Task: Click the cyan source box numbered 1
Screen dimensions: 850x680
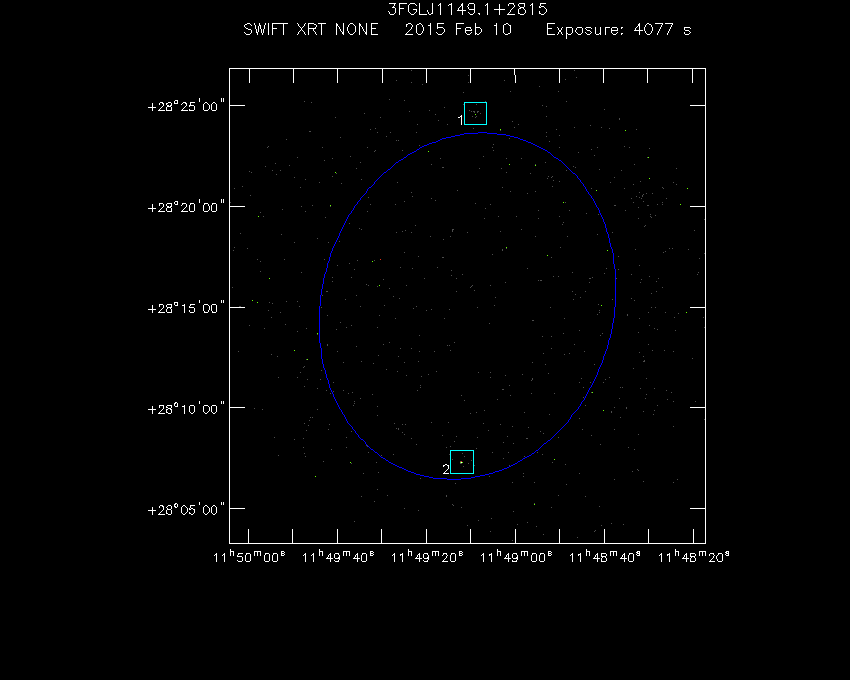Action: point(475,113)
